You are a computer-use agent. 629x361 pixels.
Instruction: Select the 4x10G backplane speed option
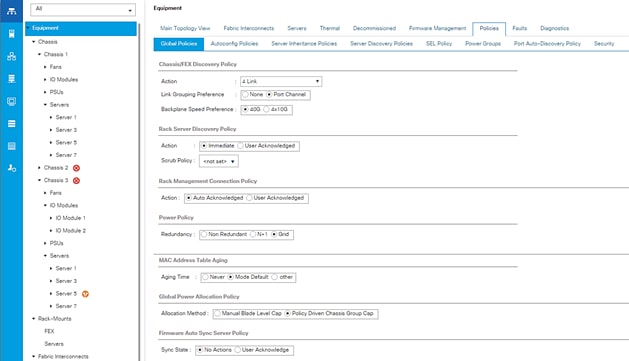(266, 109)
